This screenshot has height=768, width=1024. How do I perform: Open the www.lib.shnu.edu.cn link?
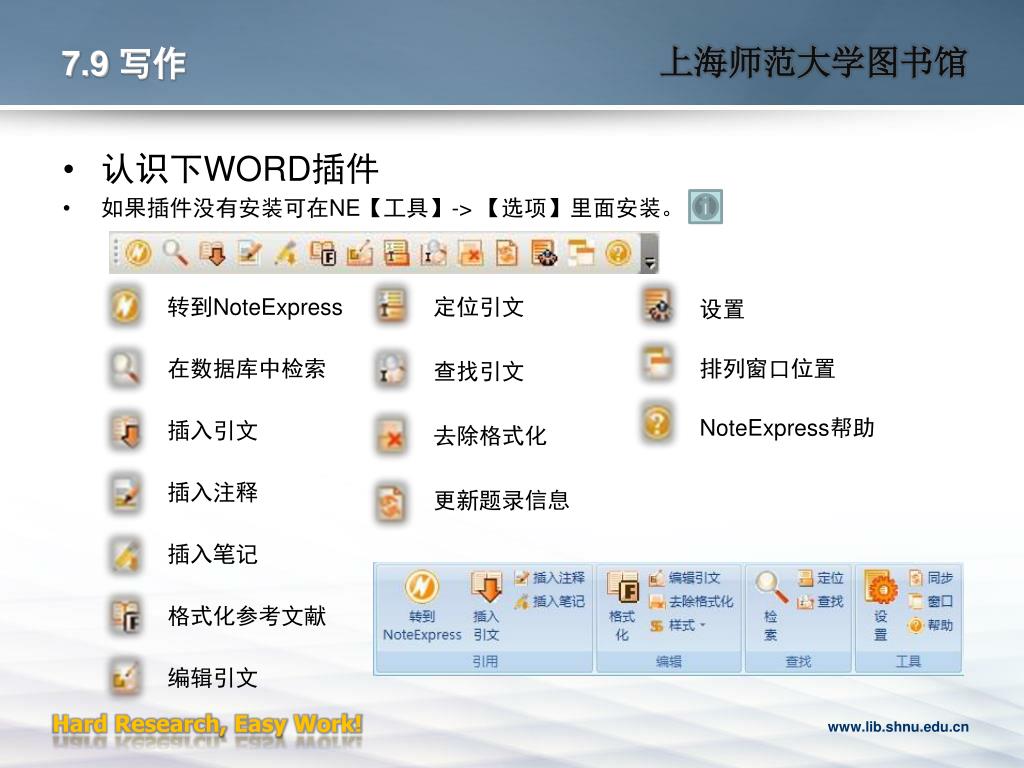[x=898, y=727]
